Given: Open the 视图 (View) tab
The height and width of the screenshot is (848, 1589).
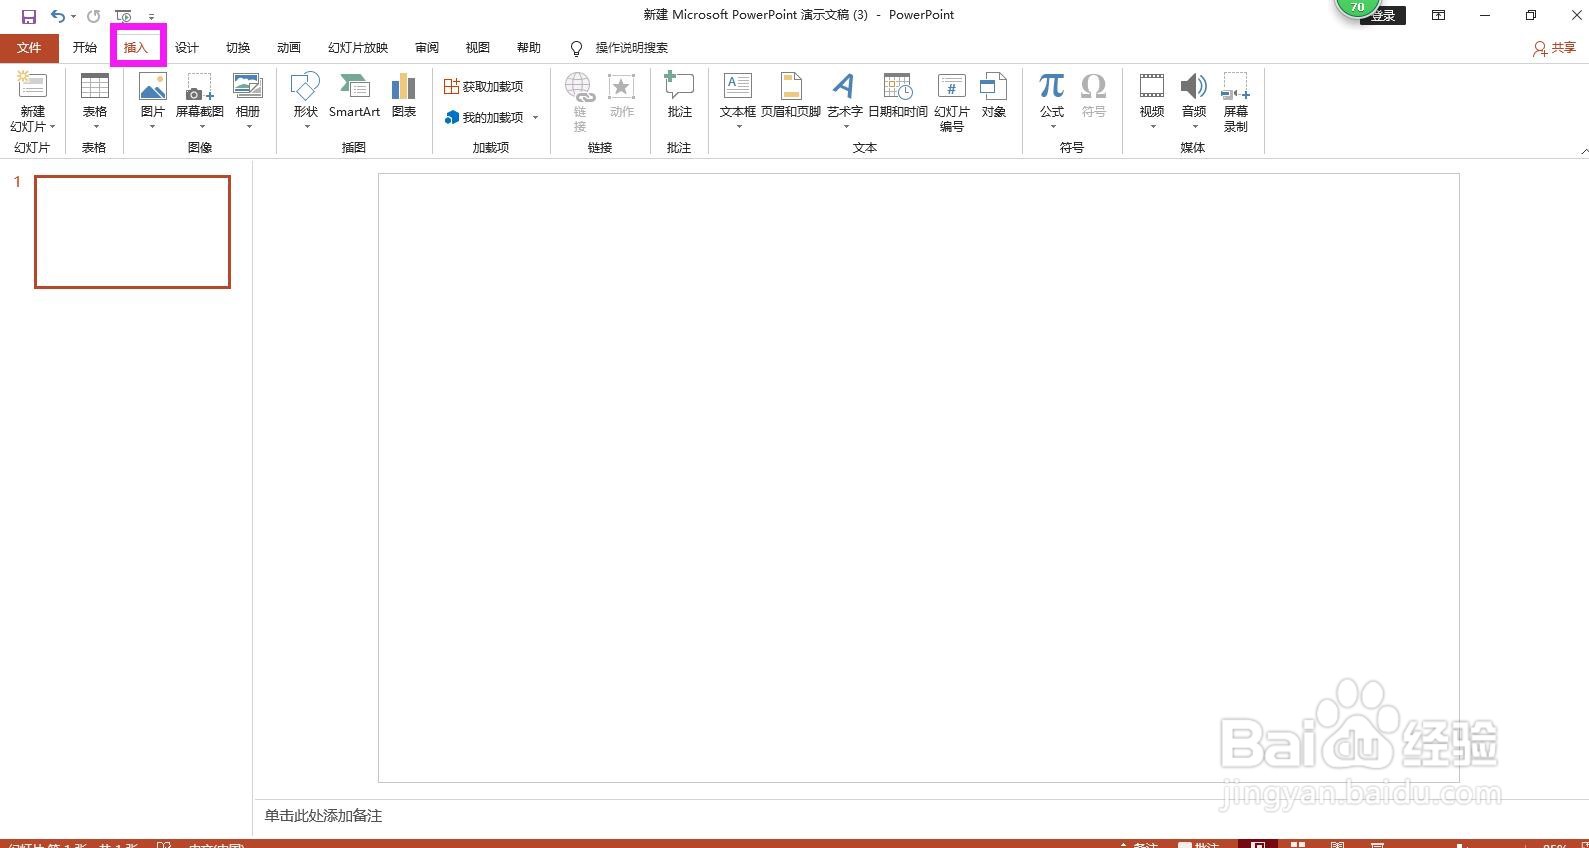Looking at the screenshot, I should [478, 48].
